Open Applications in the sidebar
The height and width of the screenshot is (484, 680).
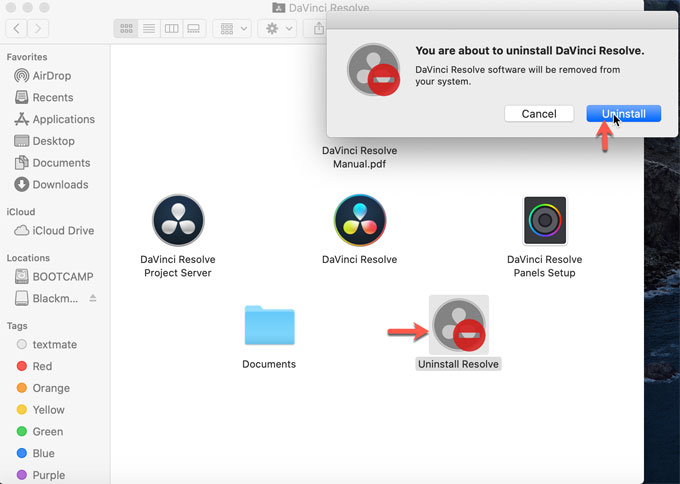[x=55, y=119]
